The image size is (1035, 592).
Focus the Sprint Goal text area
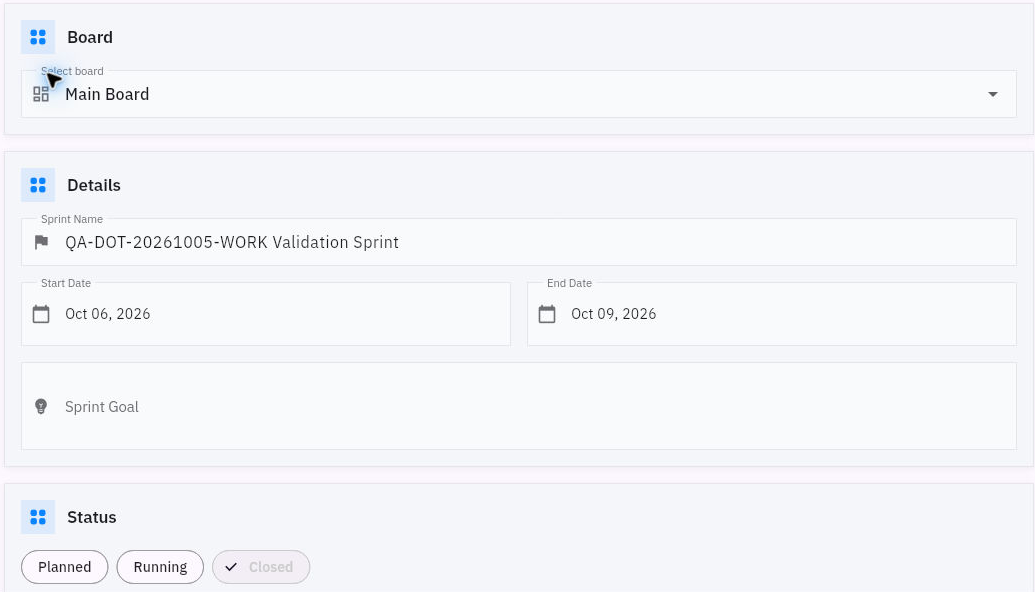tap(519, 406)
